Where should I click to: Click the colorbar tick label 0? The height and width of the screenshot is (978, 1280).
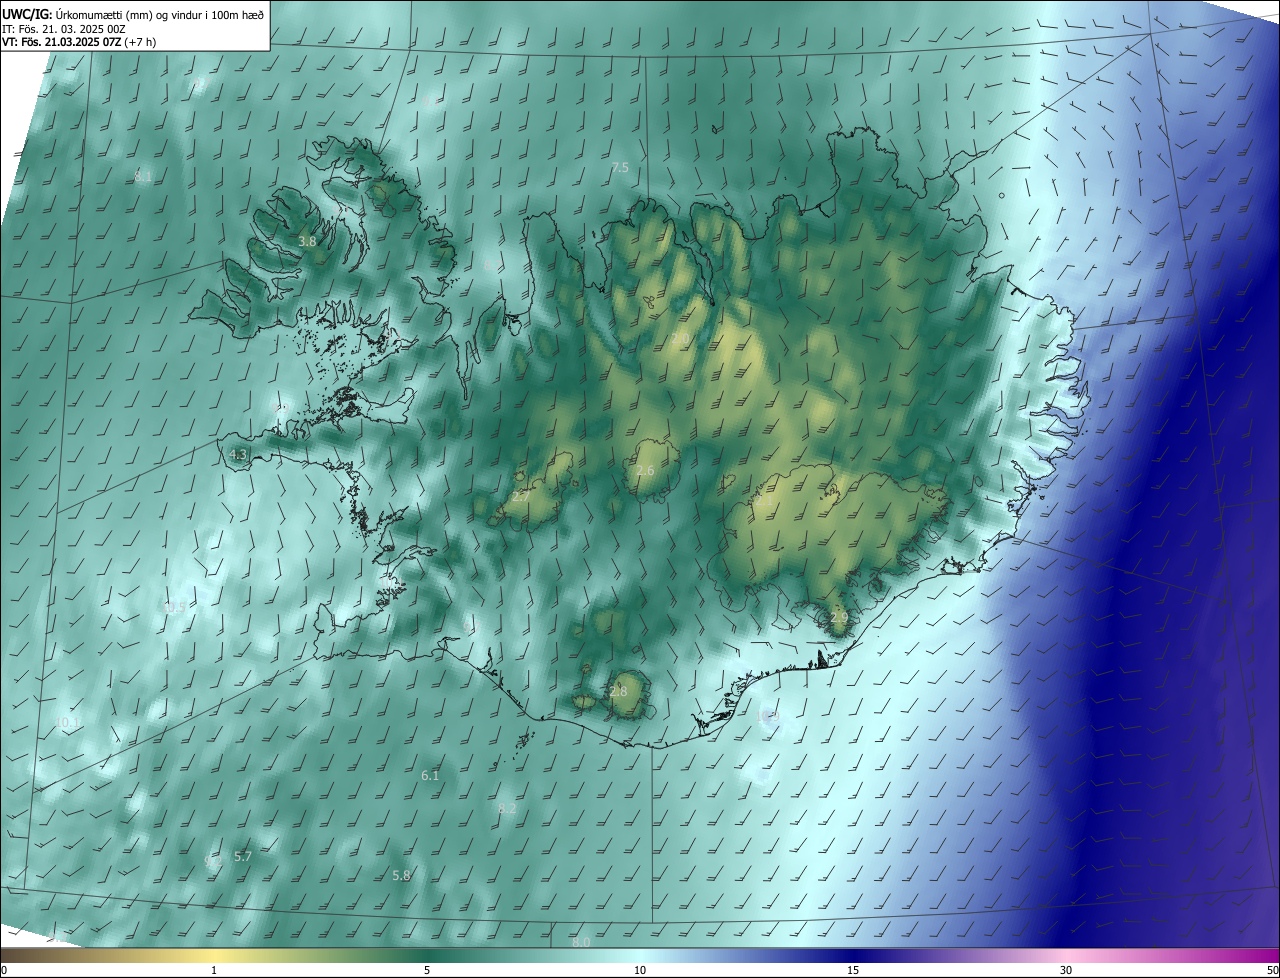click(4, 970)
